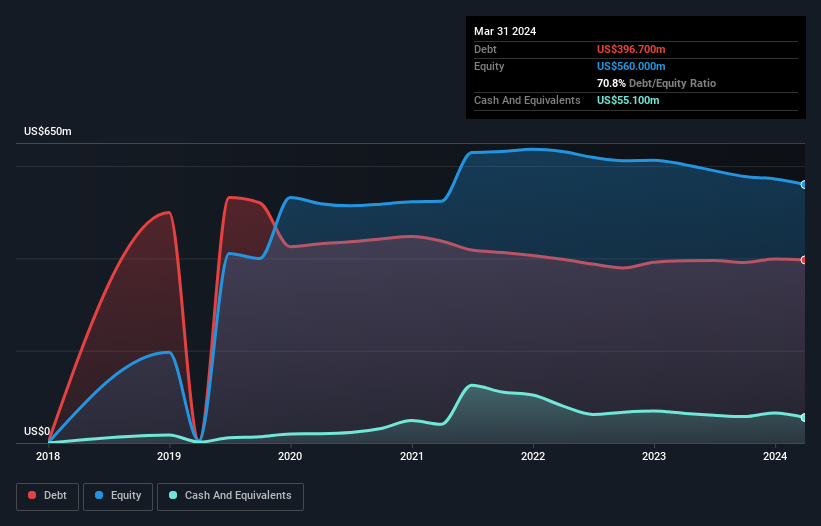Click the tooltip's Cash And Equivalents label

pyautogui.click(x=527, y=100)
